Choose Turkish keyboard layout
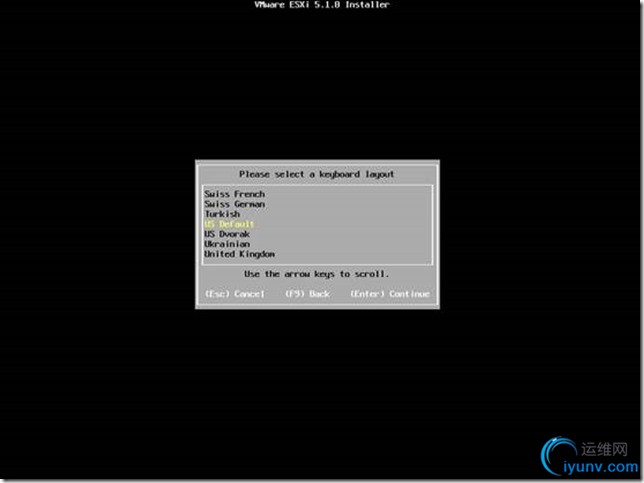 [x=222, y=214]
